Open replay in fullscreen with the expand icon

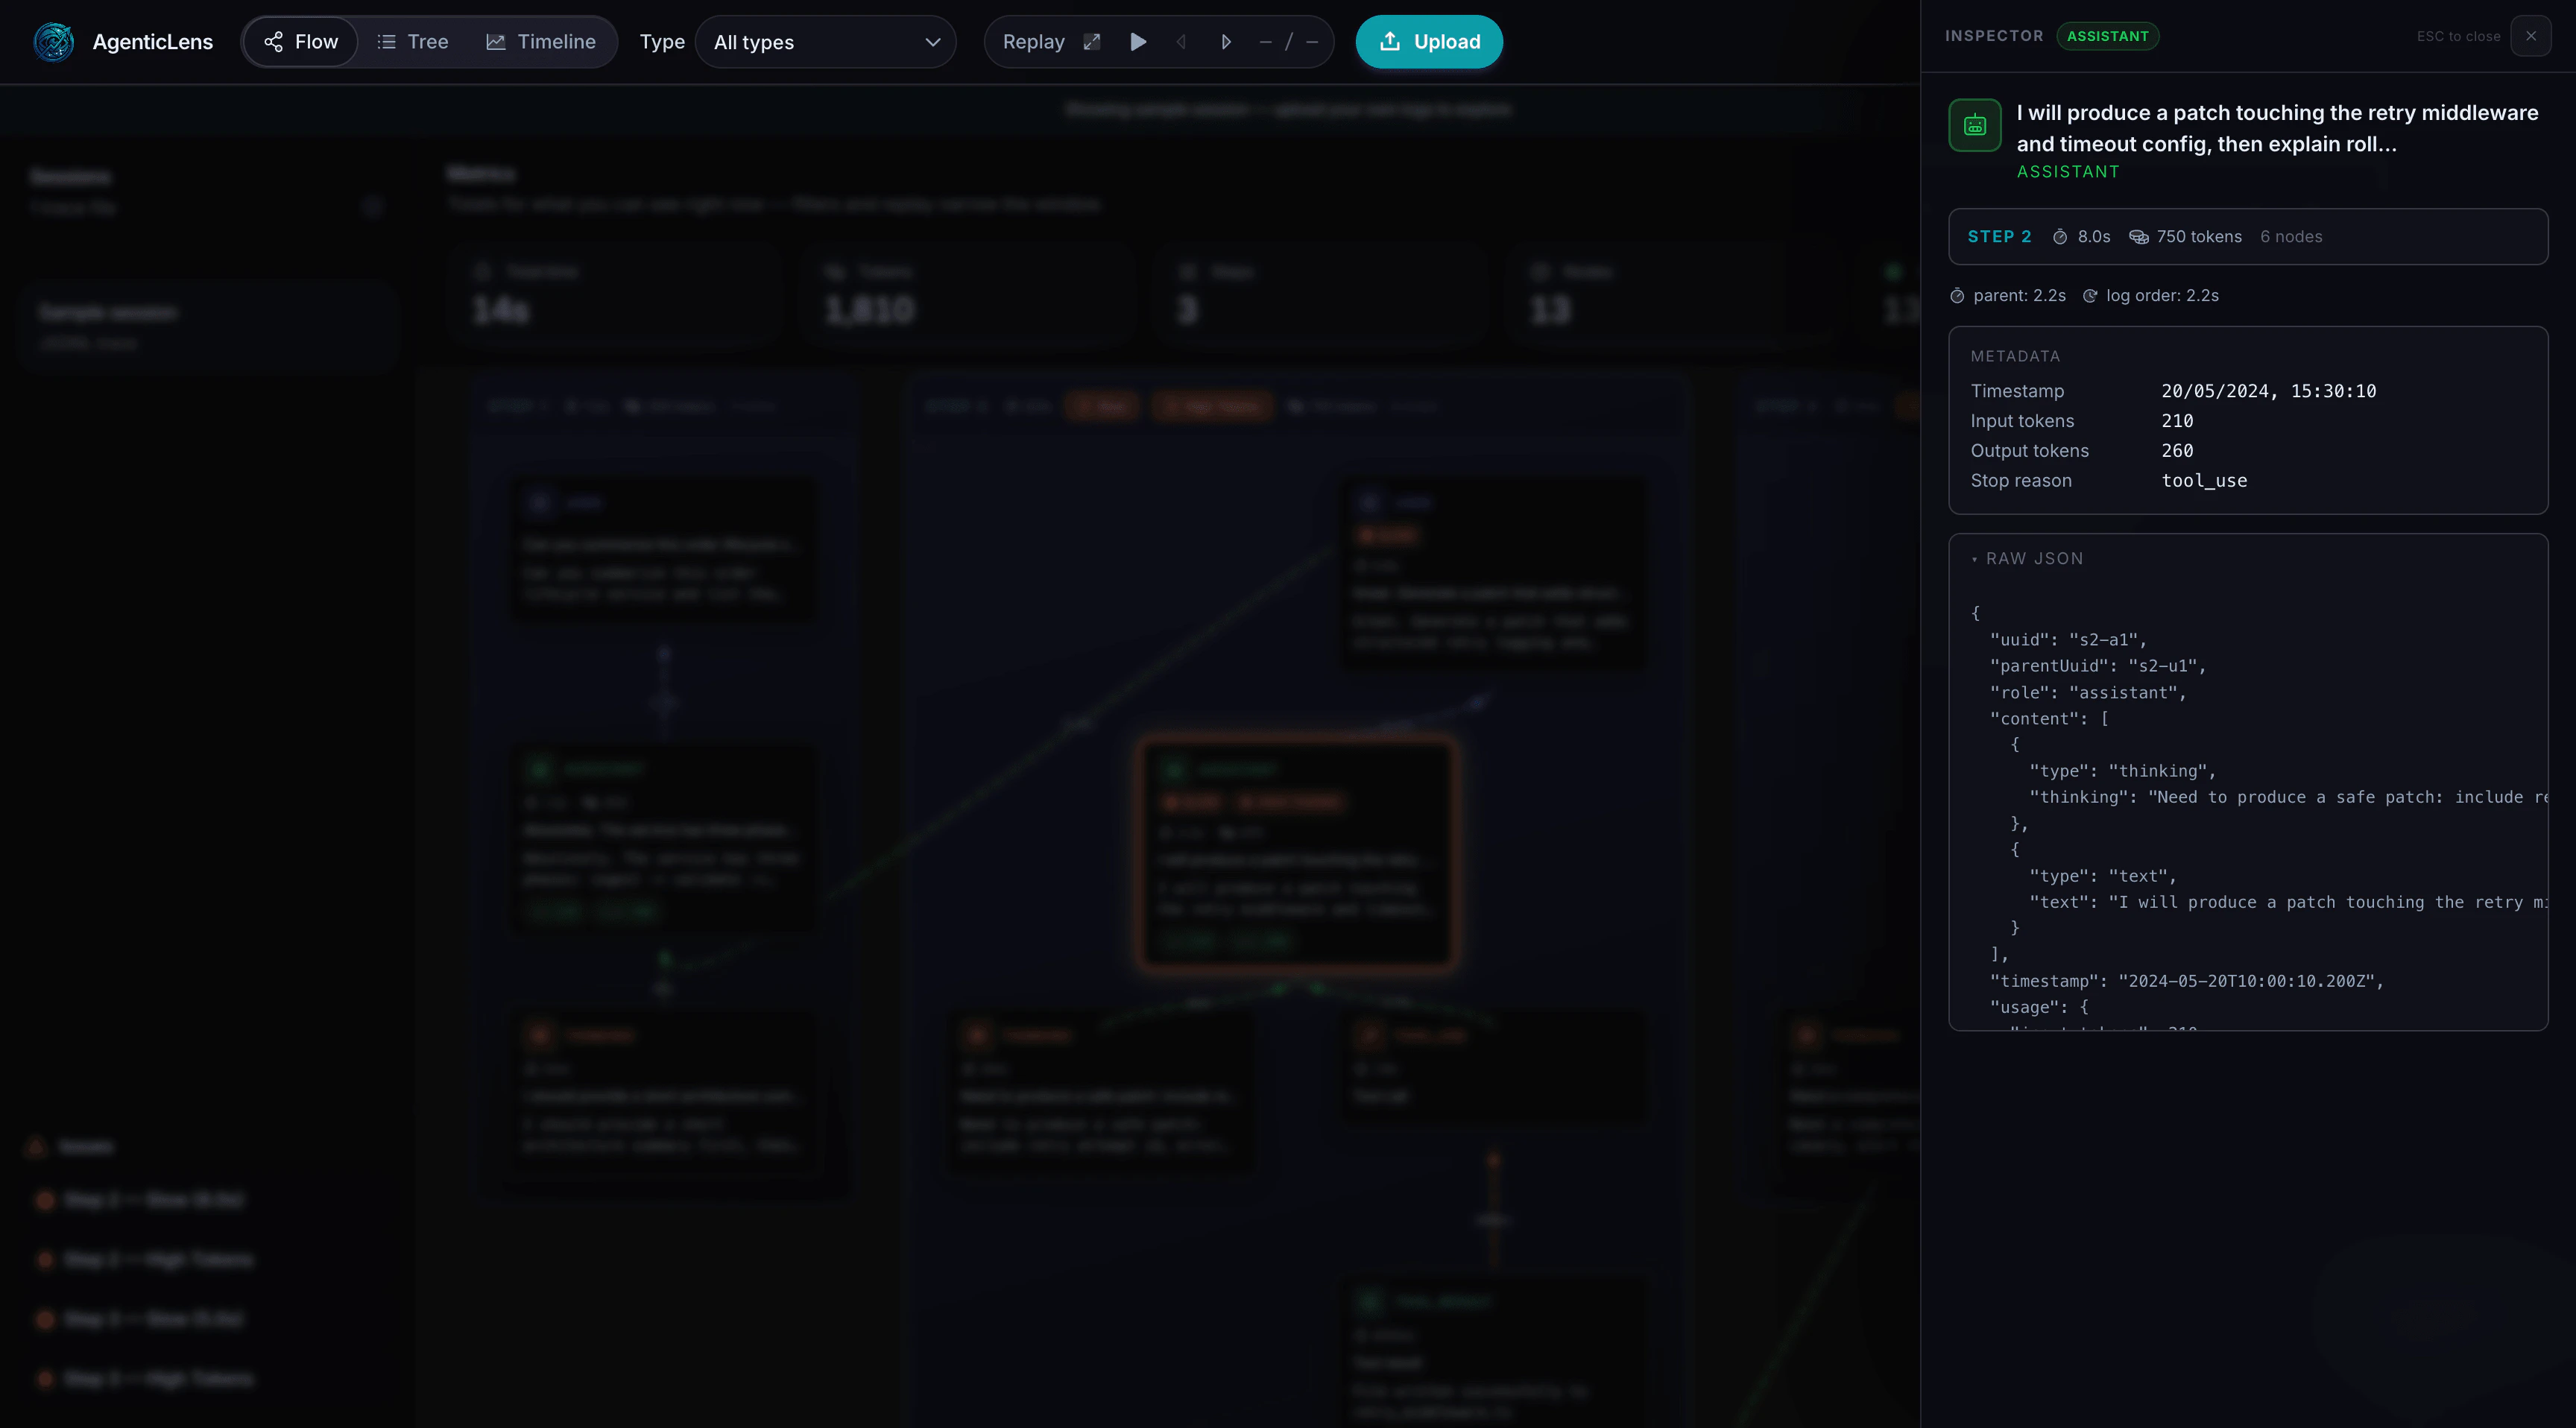point(1092,41)
